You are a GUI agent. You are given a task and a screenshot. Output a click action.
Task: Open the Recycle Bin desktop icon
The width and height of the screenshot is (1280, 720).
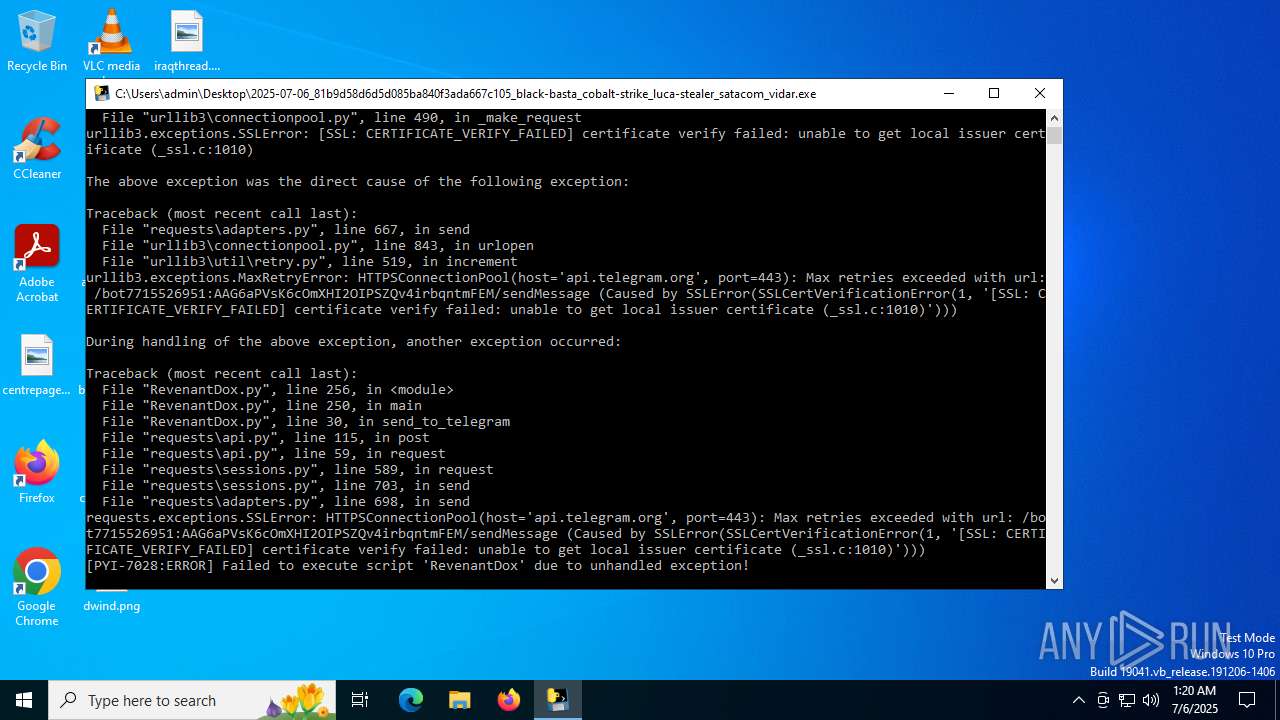[37, 42]
